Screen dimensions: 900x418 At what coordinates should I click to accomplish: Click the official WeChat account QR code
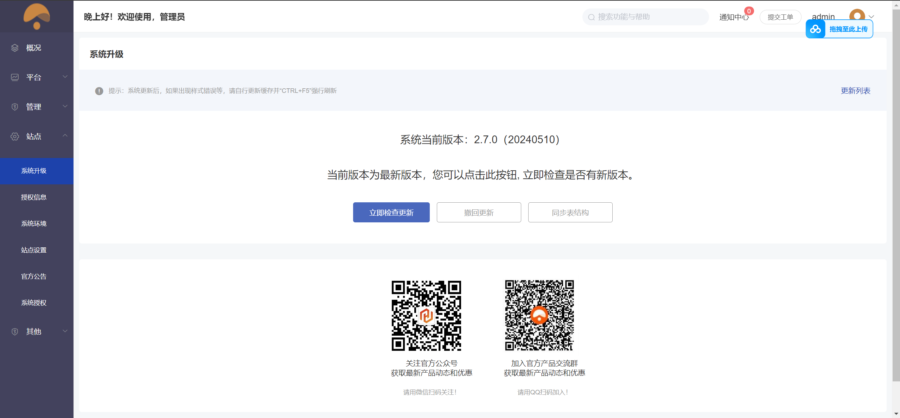(426, 315)
